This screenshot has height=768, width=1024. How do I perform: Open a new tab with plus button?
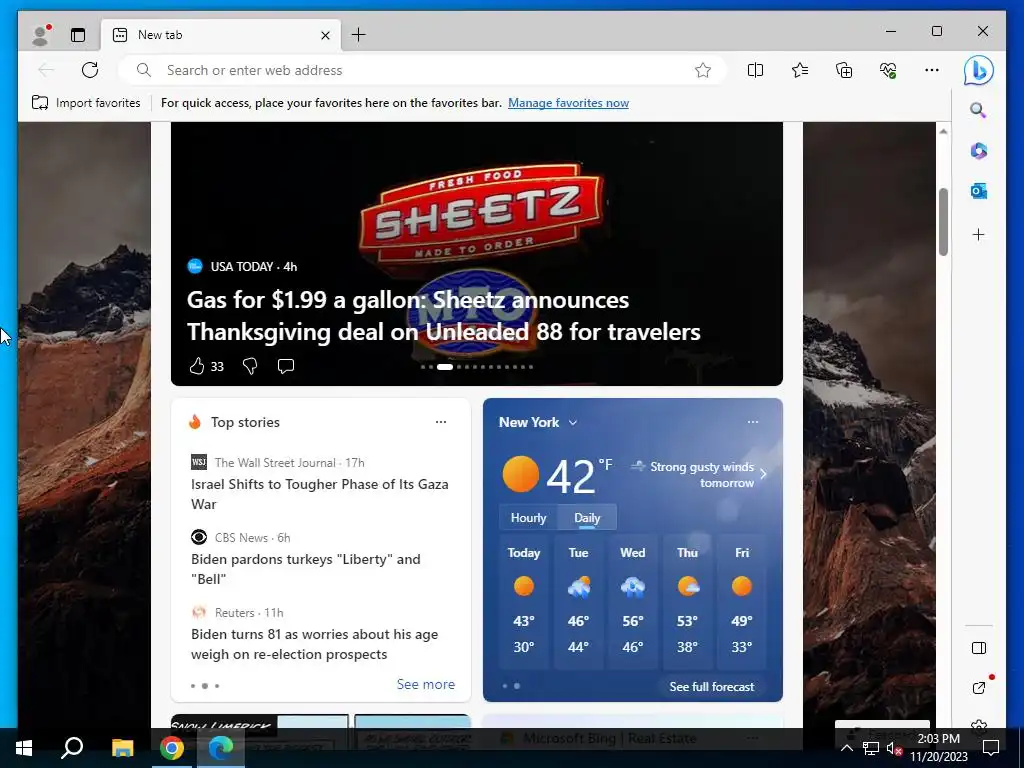pos(359,35)
